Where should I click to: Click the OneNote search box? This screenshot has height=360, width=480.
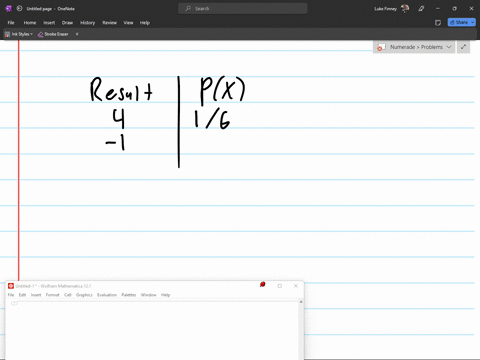(x=243, y=8)
